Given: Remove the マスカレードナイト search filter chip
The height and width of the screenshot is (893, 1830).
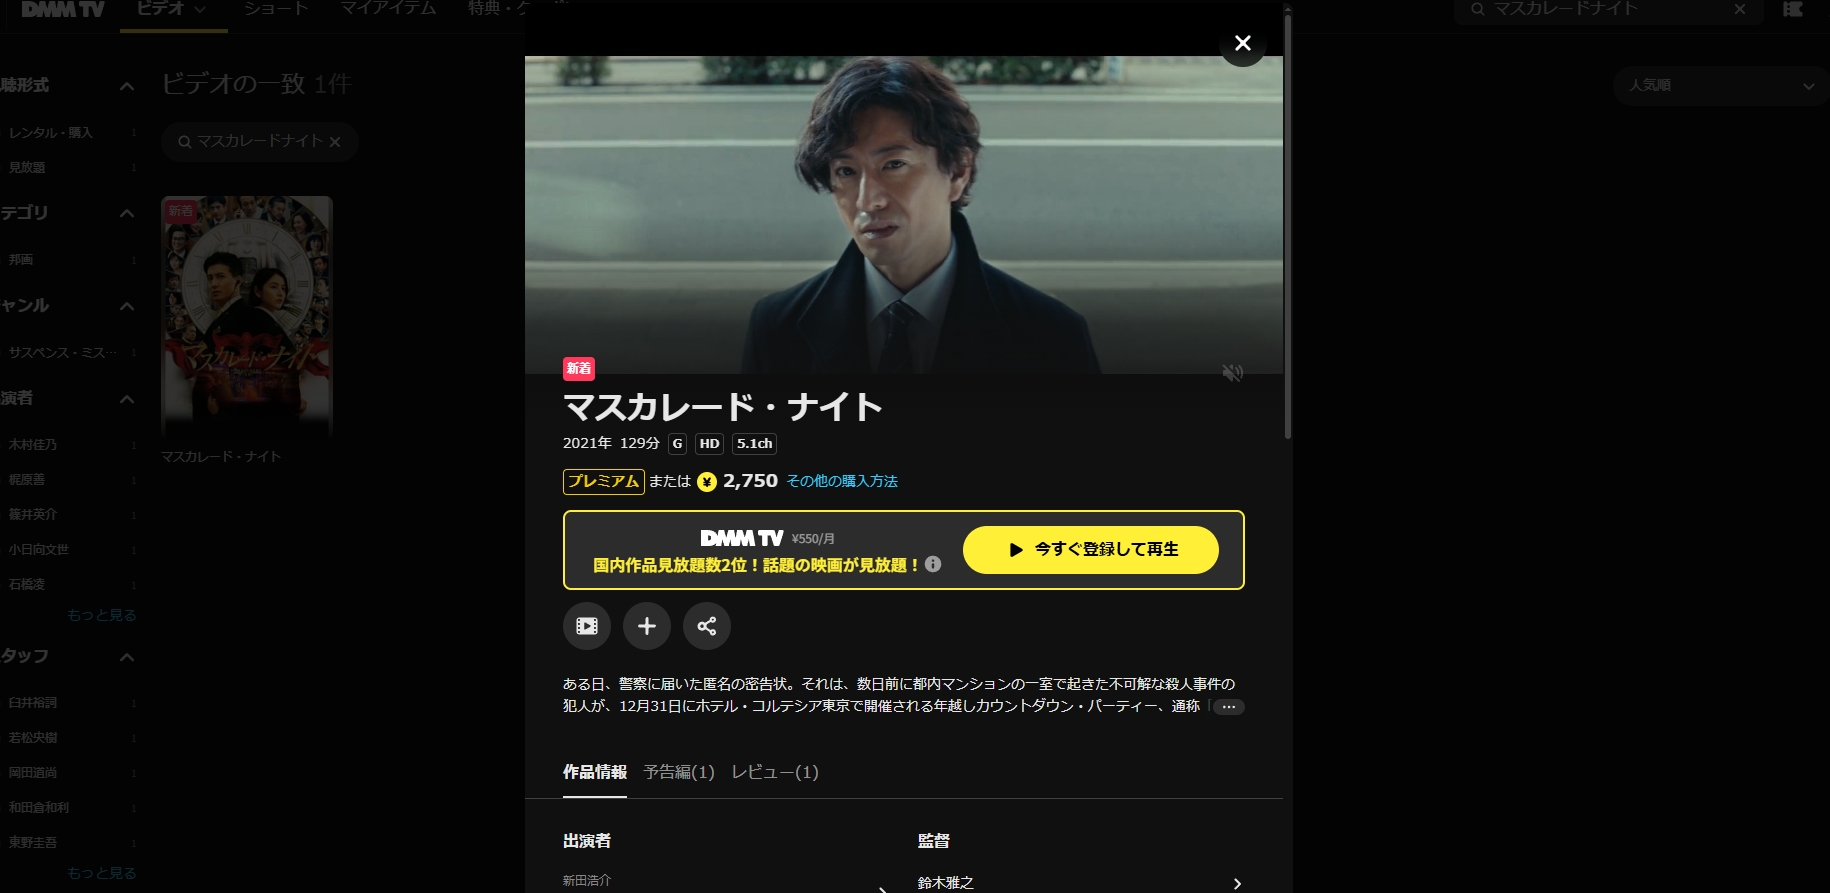Looking at the screenshot, I should click(x=335, y=142).
